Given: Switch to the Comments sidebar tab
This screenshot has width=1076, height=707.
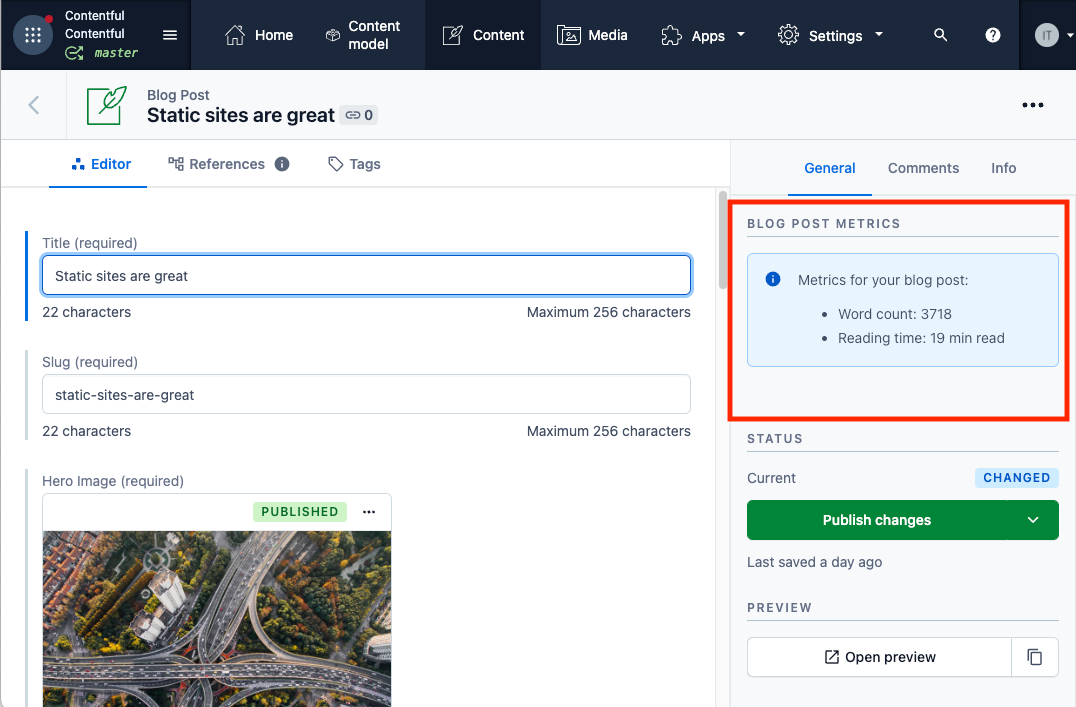Looking at the screenshot, I should pyautogui.click(x=923, y=168).
